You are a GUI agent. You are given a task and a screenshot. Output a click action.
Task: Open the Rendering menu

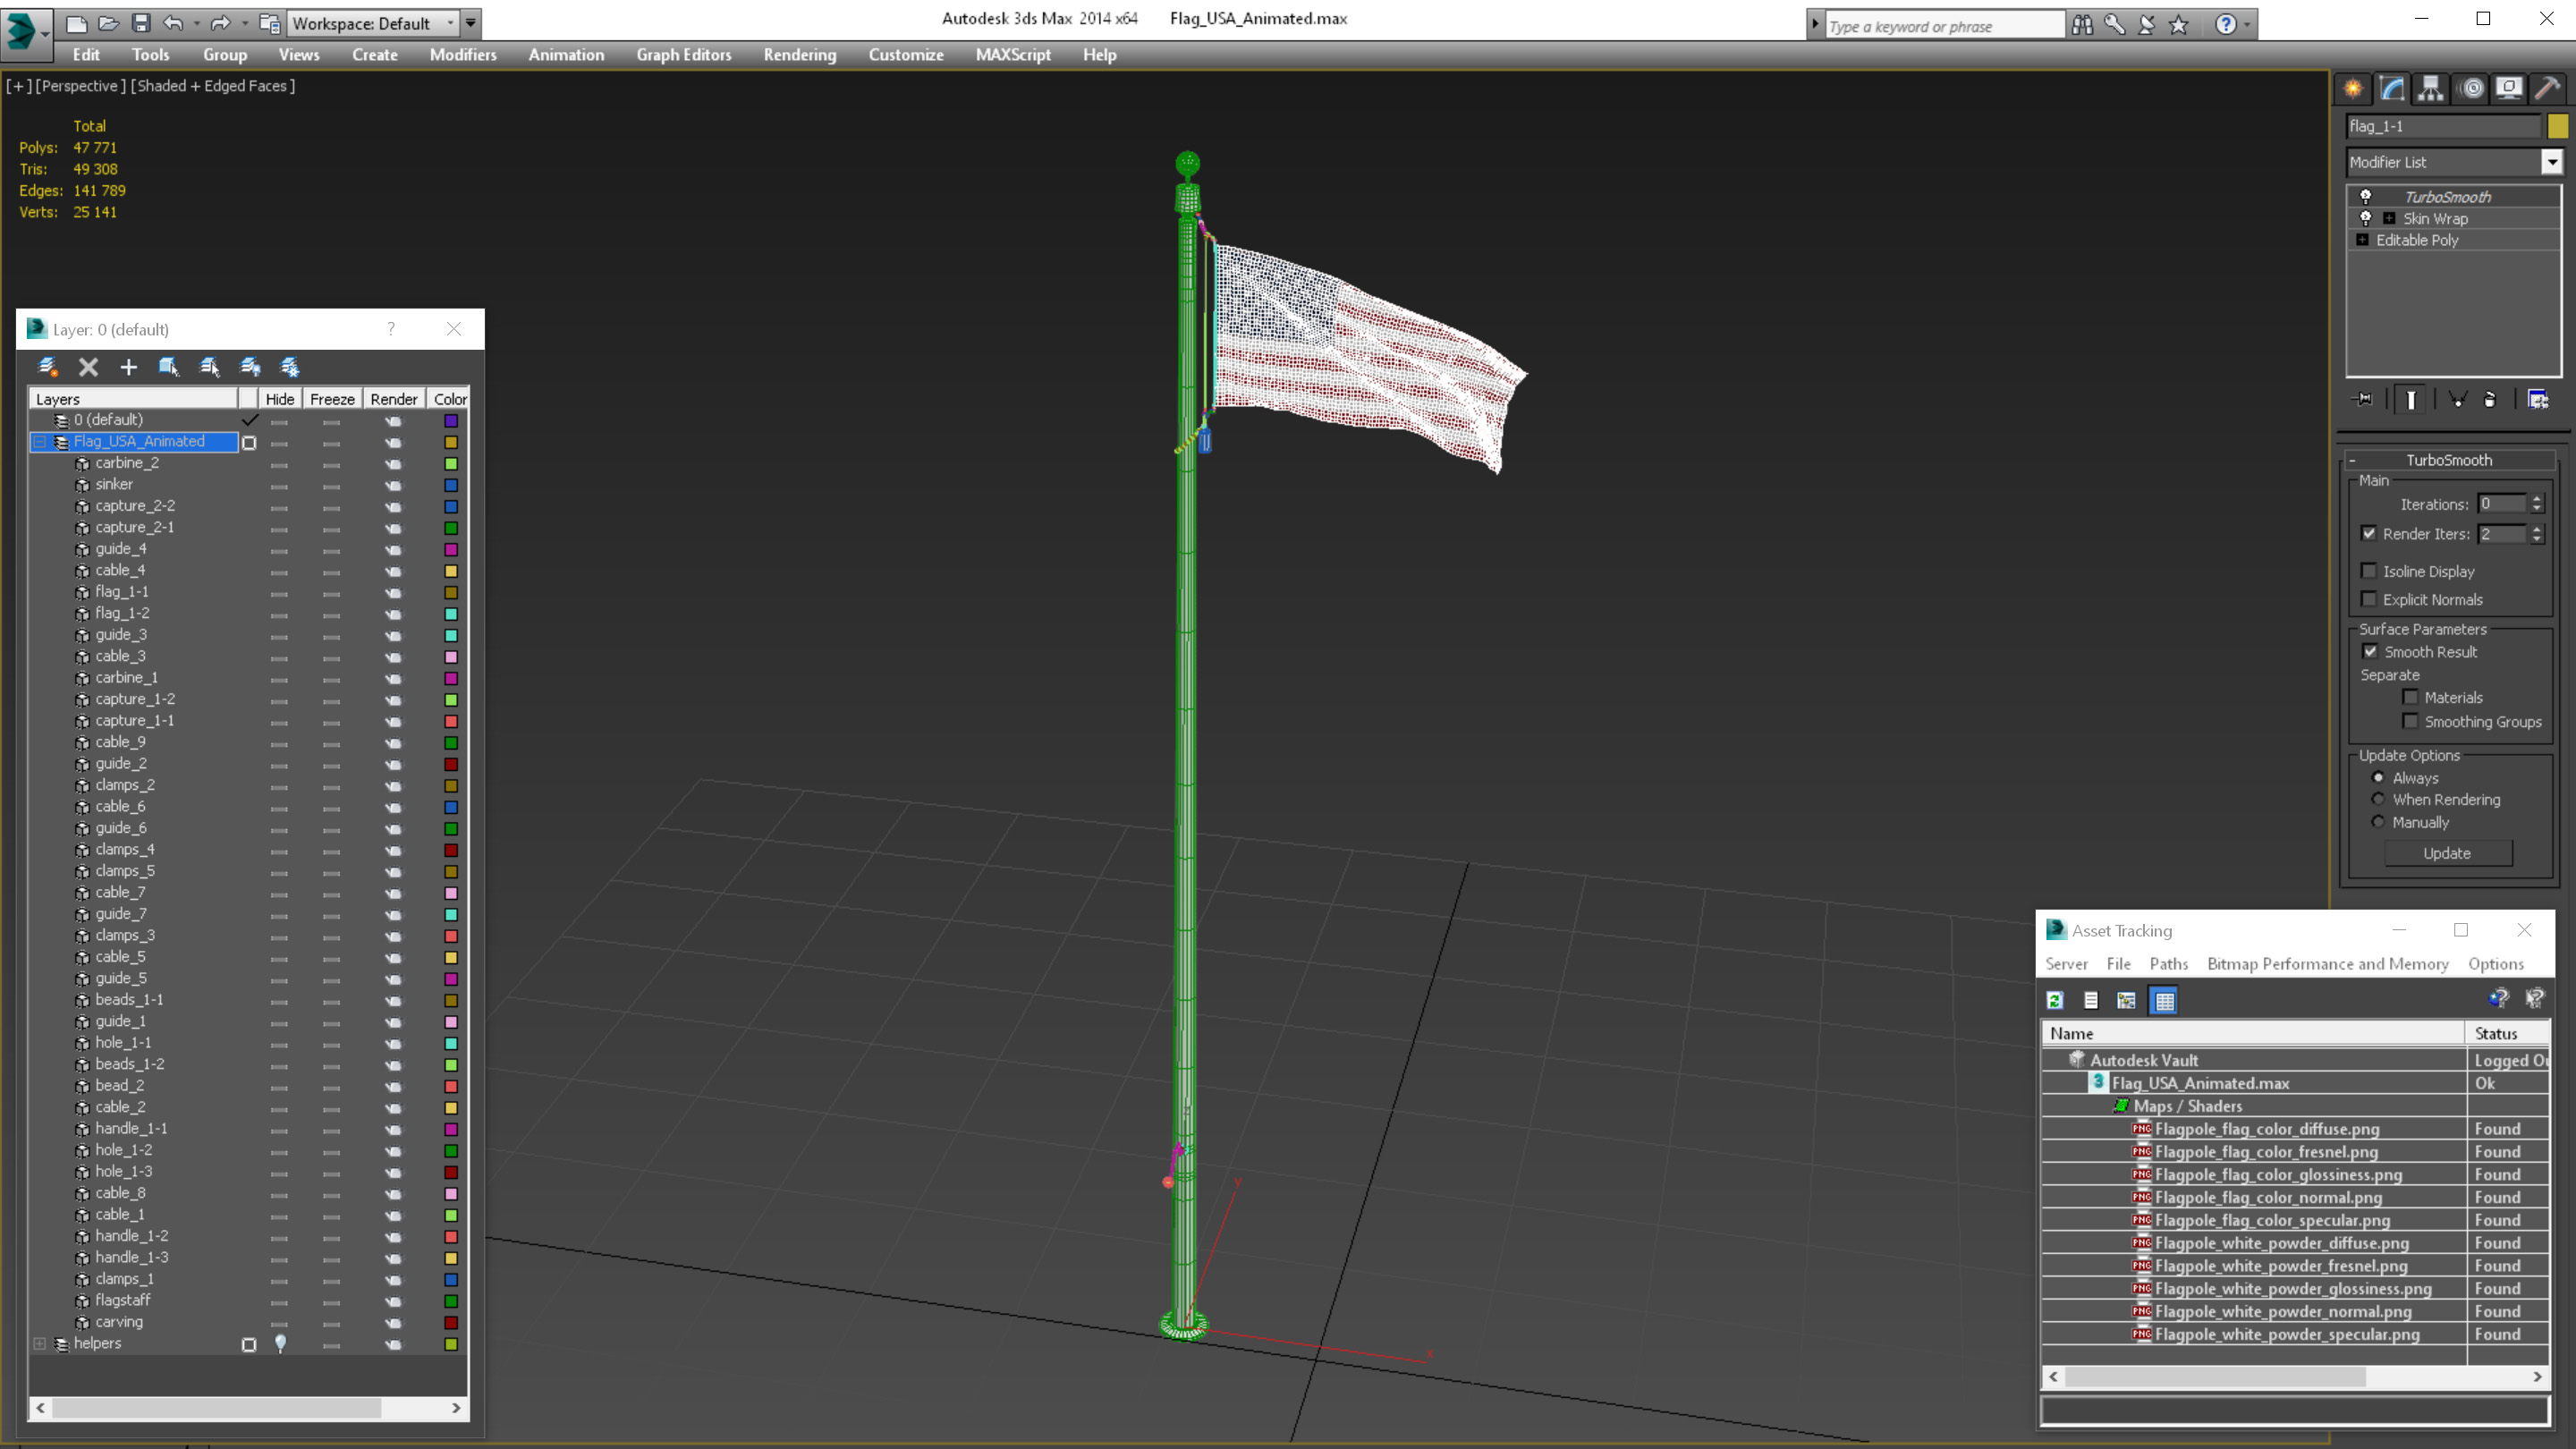point(800,55)
